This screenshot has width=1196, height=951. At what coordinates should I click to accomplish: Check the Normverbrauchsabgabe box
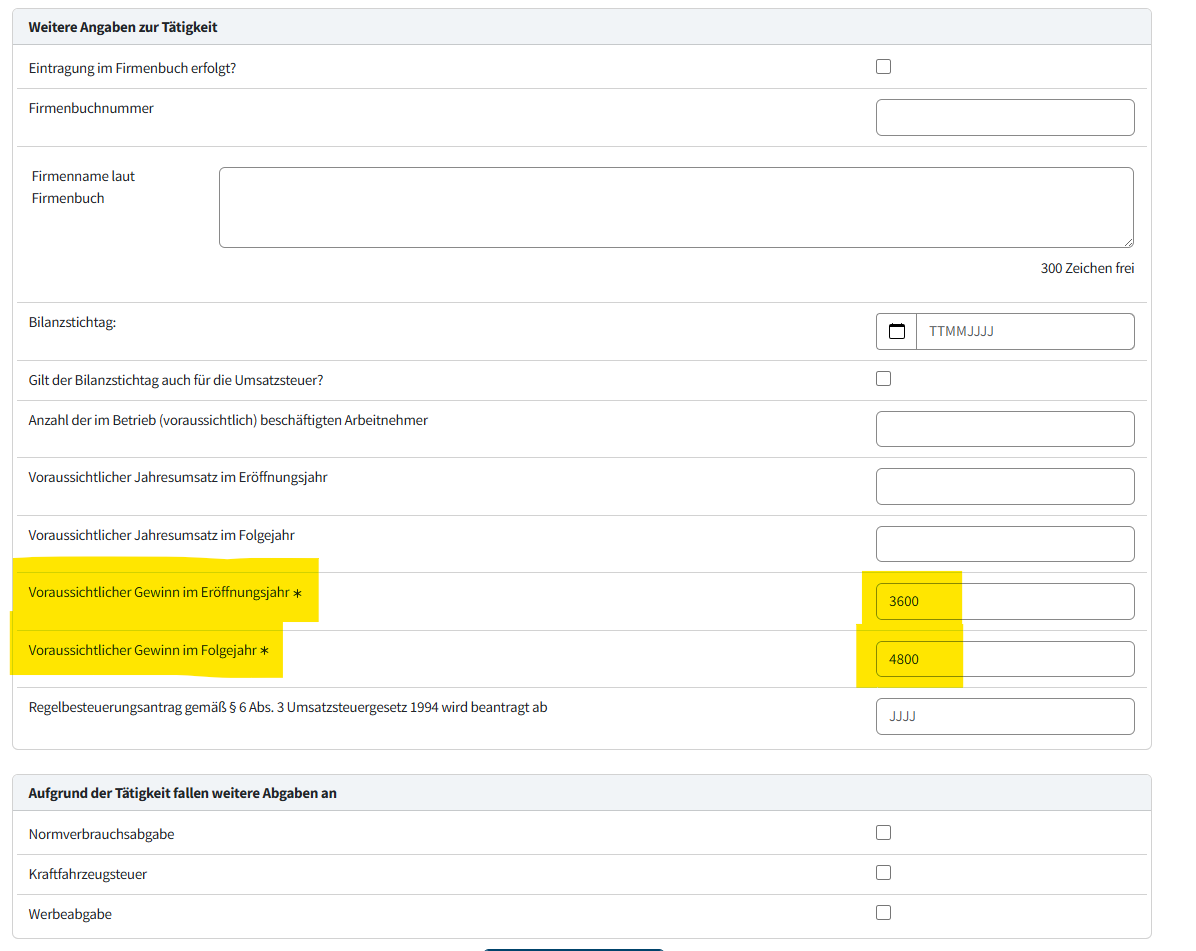(x=883, y=833)
